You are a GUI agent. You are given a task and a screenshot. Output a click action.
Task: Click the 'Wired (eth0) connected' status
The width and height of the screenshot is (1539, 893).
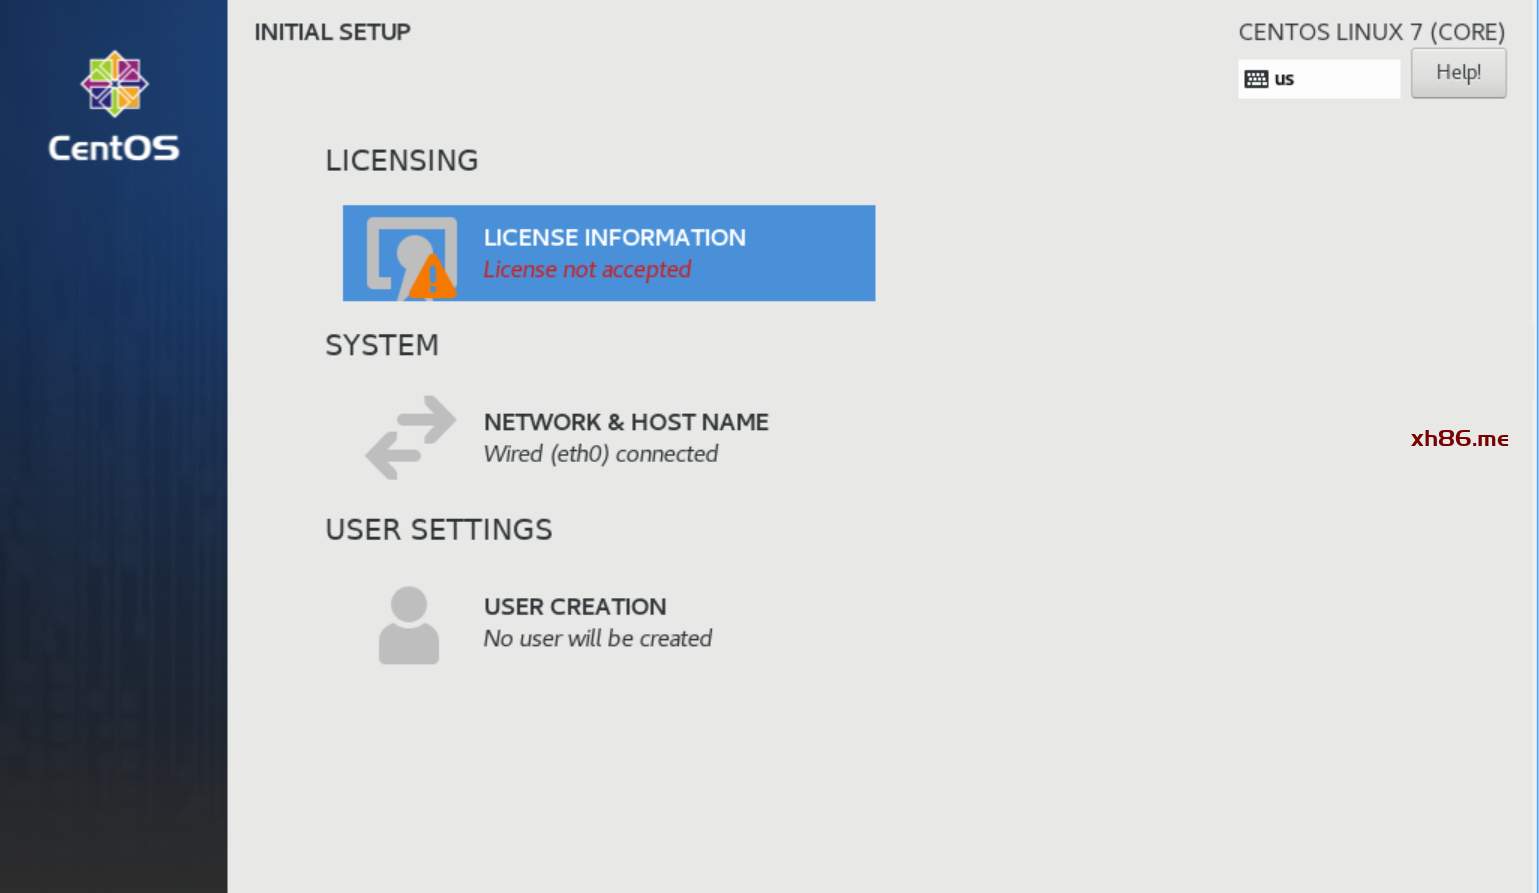coord(600,454)
